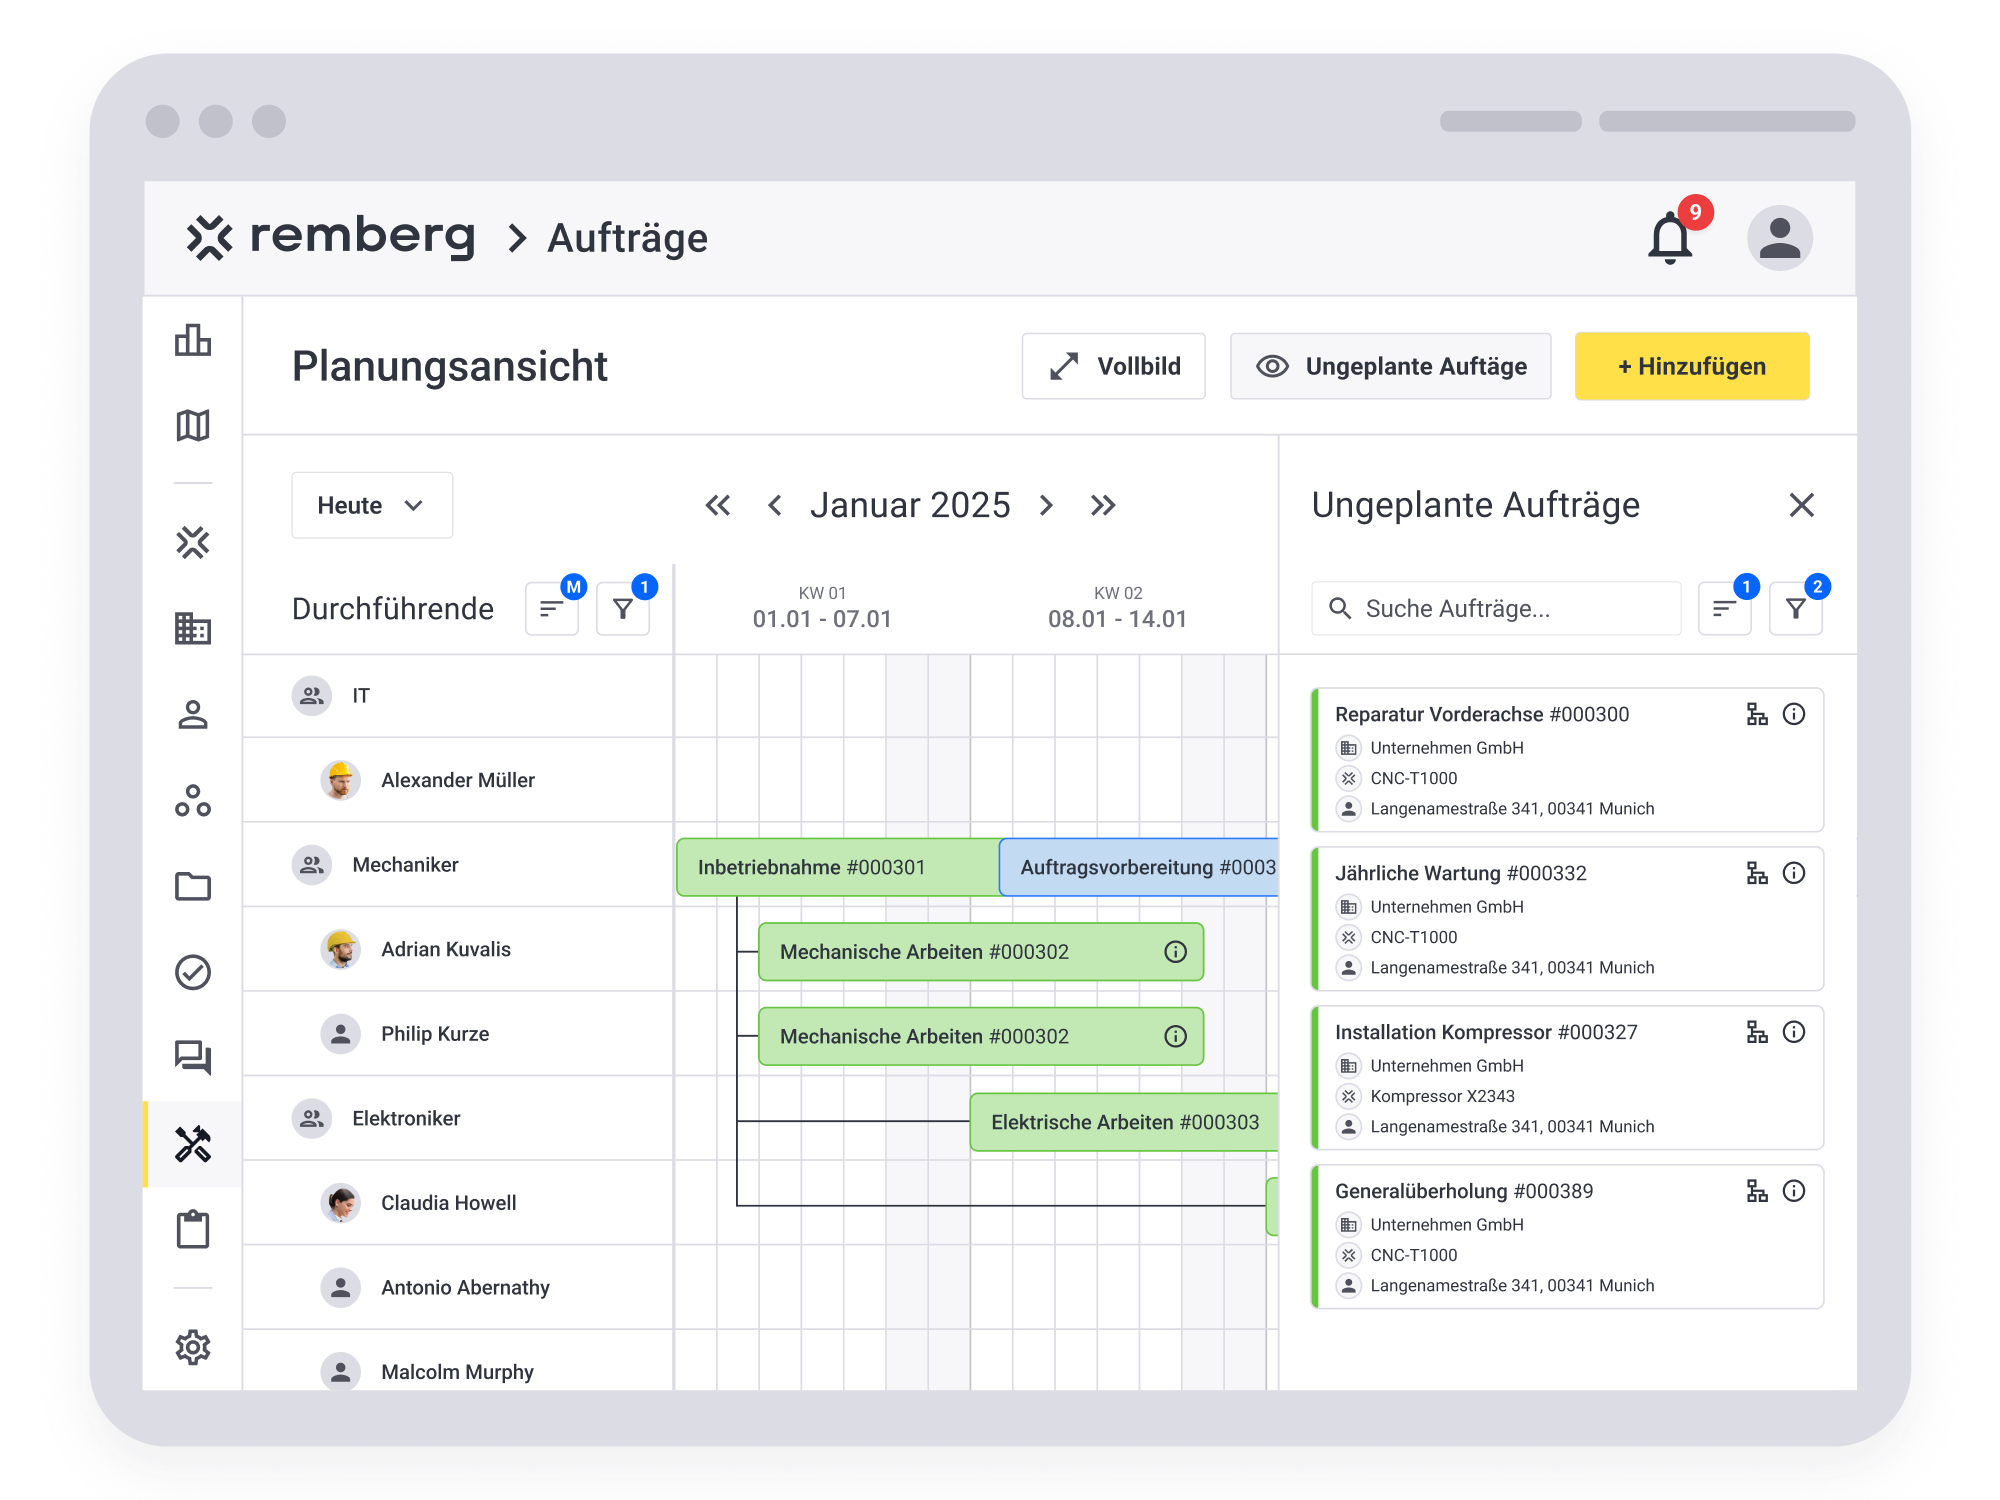Open the dashboard bar chart sidebar icon

[x=193, y=341]
